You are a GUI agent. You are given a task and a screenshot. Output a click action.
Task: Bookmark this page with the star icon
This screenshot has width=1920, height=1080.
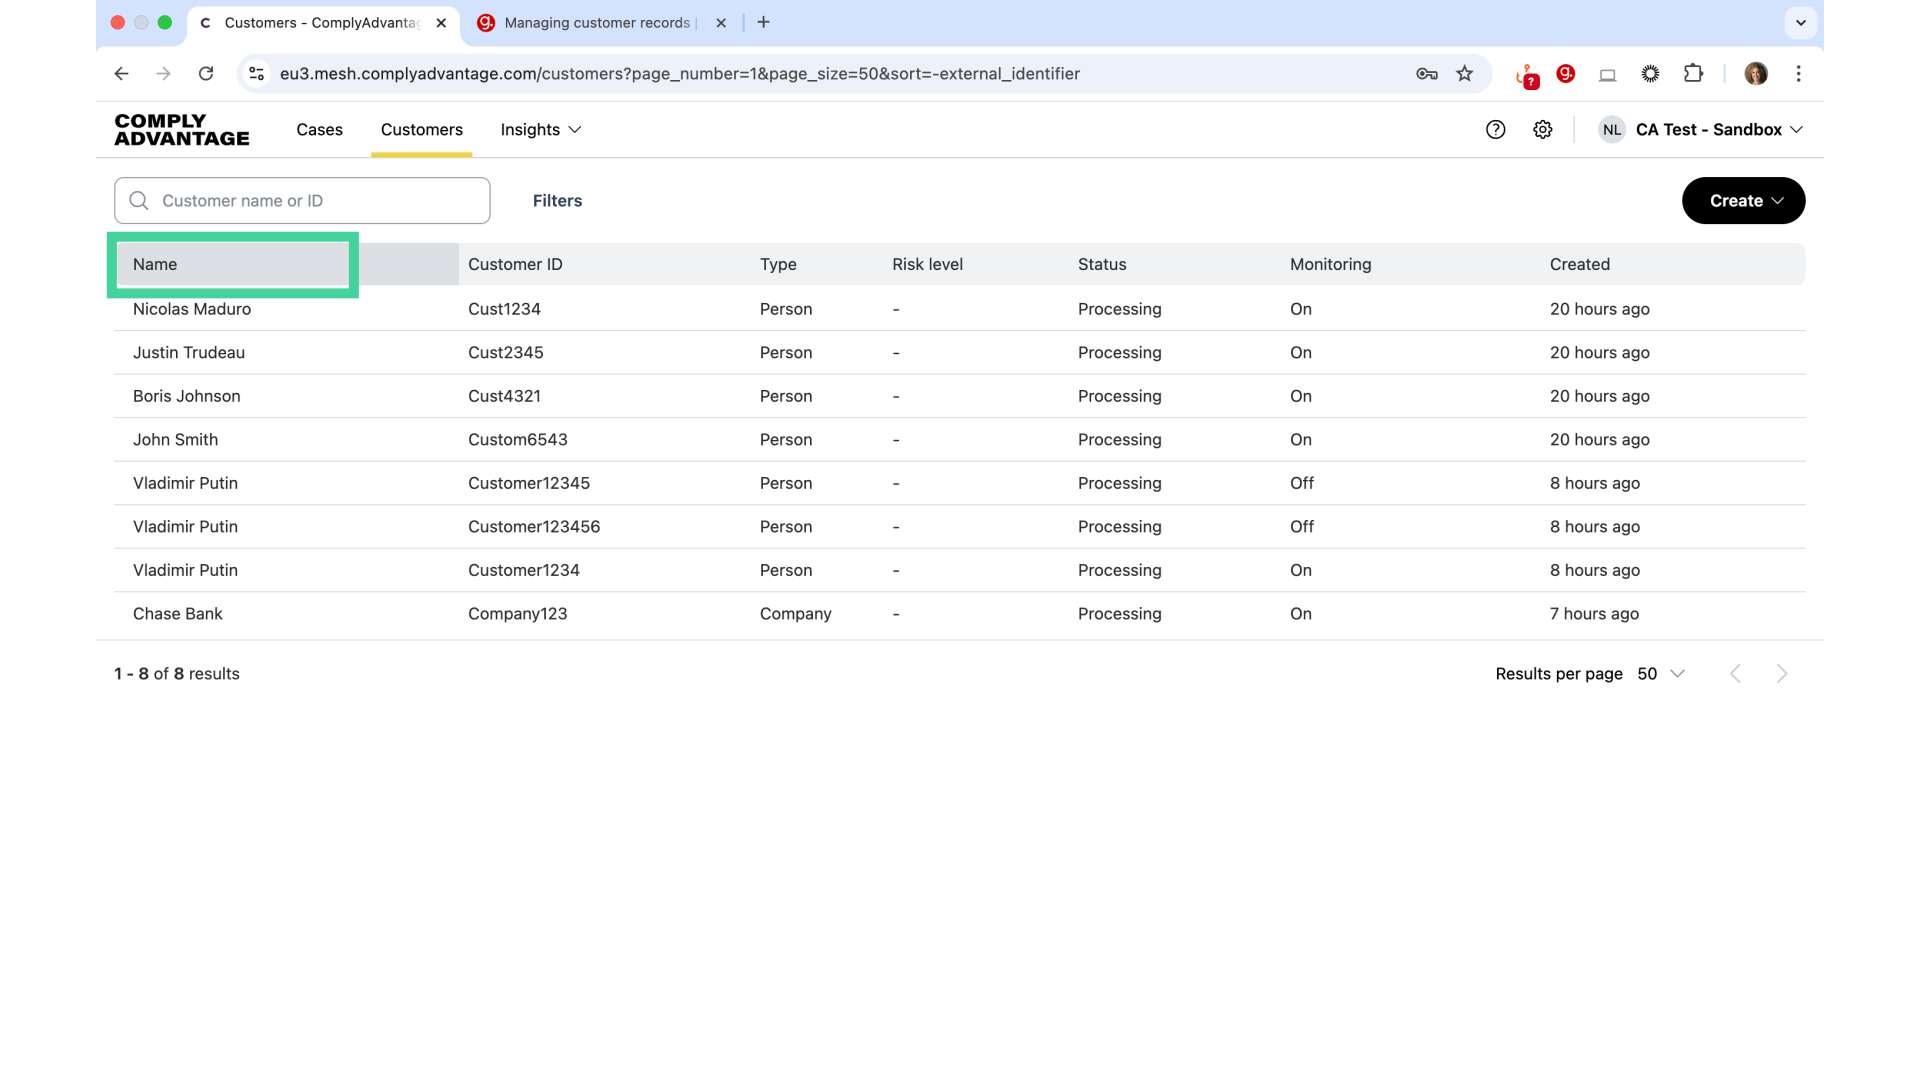[x=1465, y=74]
